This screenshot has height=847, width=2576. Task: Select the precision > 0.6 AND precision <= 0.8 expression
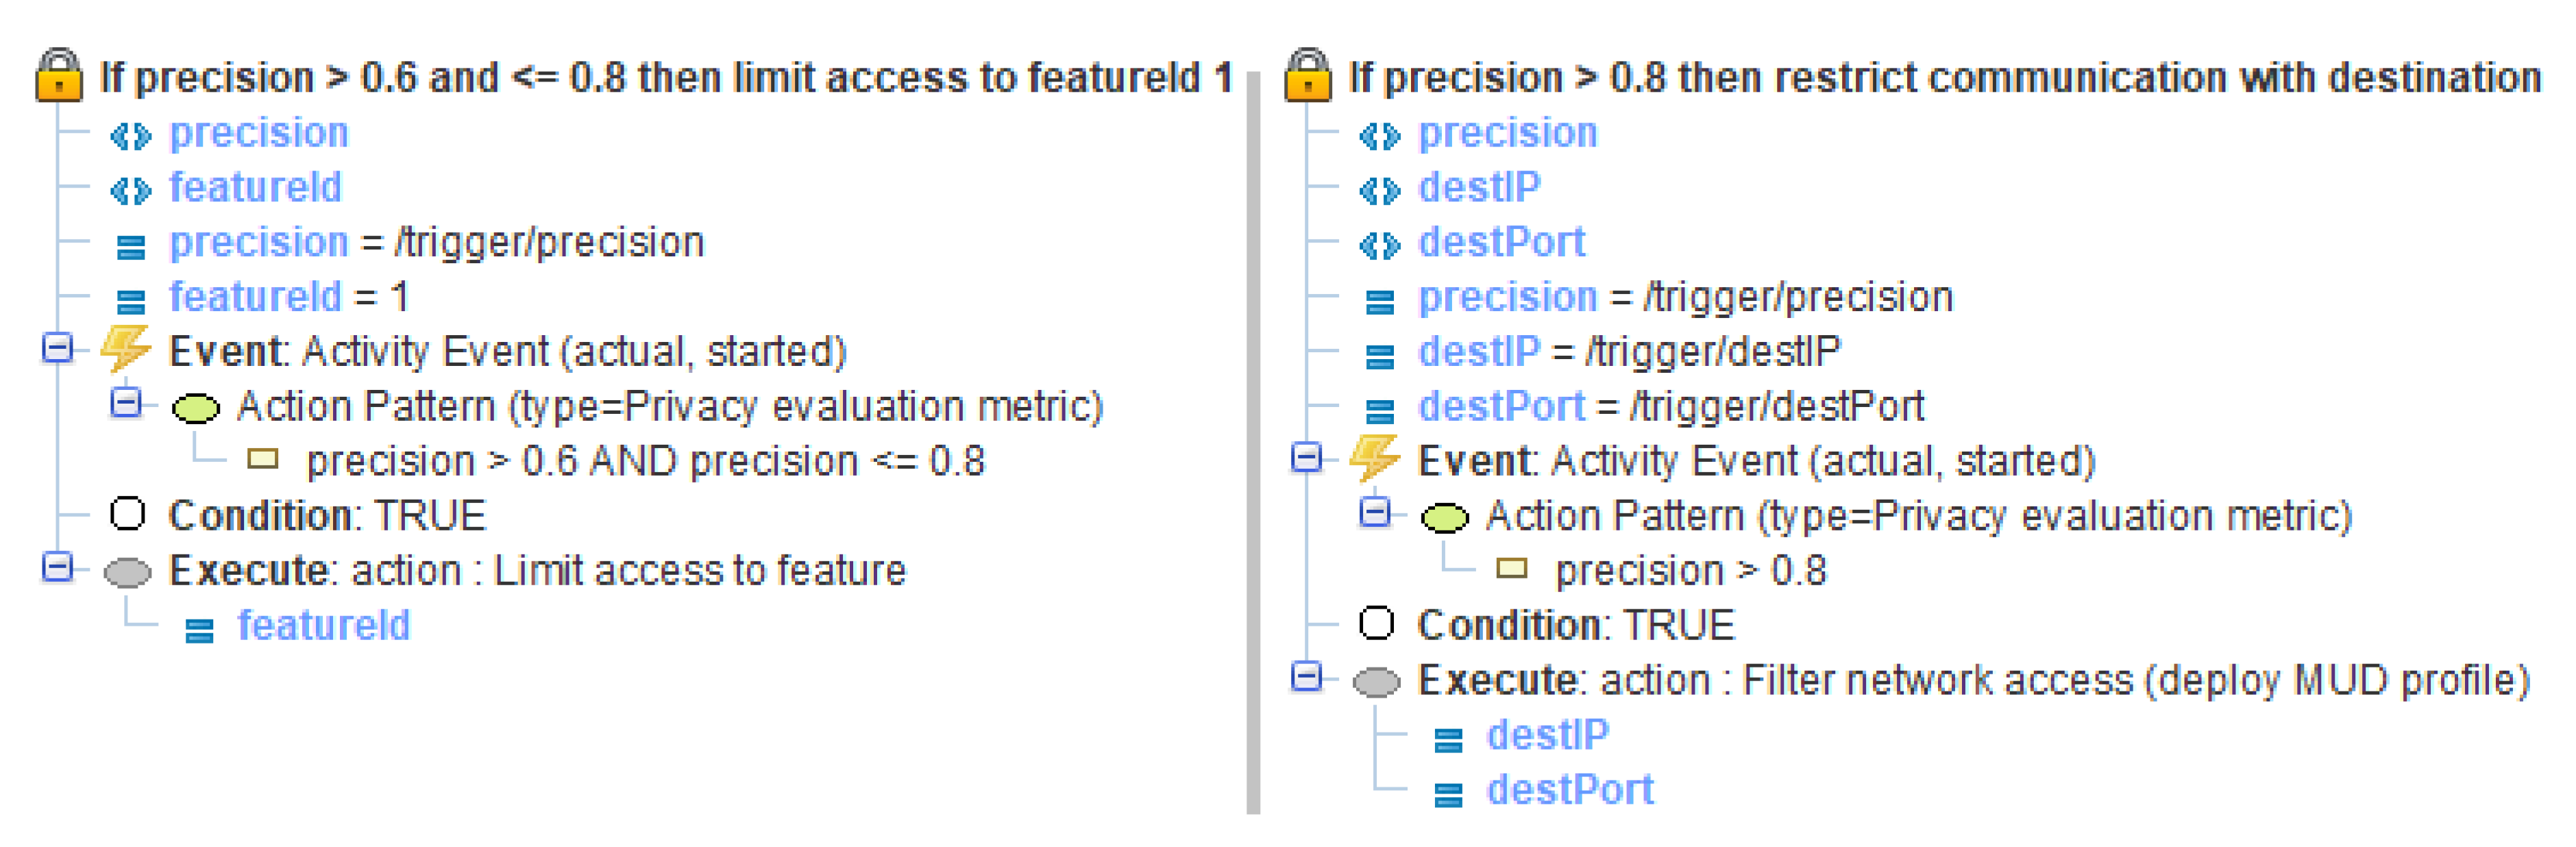pyautogui.click(x=645, y=461)
